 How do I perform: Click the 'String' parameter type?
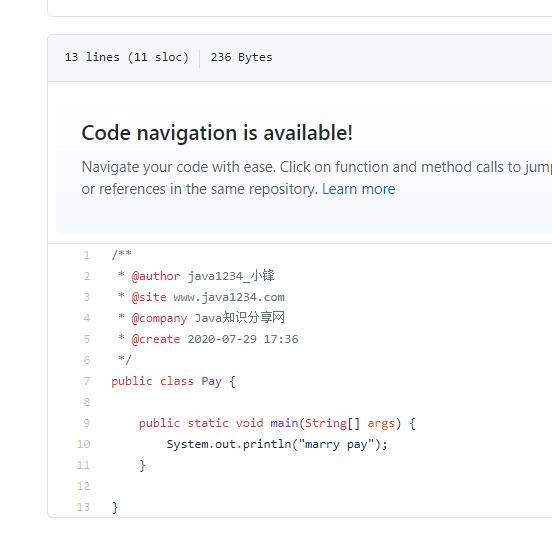[326, 423]
